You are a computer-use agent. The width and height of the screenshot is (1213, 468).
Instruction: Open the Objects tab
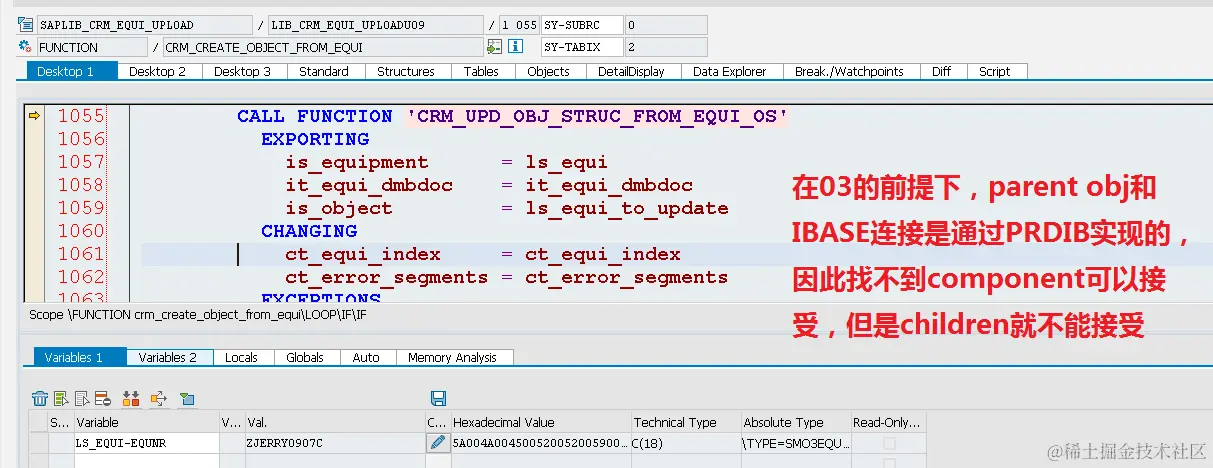tap(549, 71)
